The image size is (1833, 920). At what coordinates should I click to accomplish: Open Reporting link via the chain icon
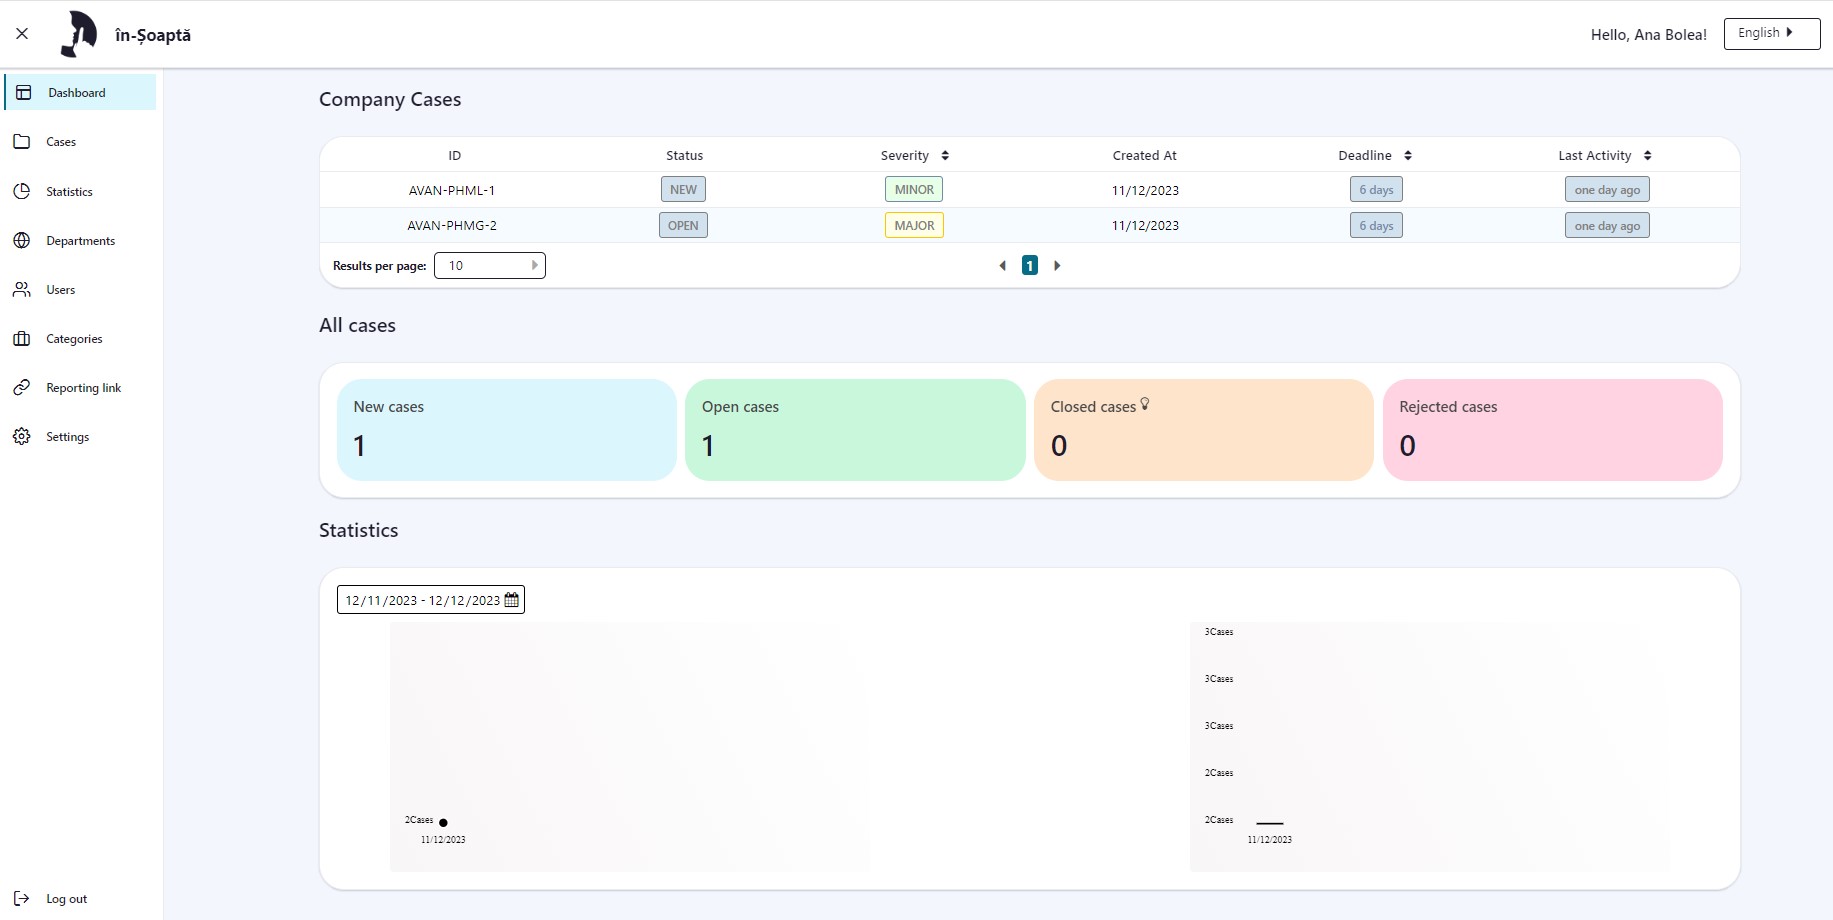click(x=22, y=388)
